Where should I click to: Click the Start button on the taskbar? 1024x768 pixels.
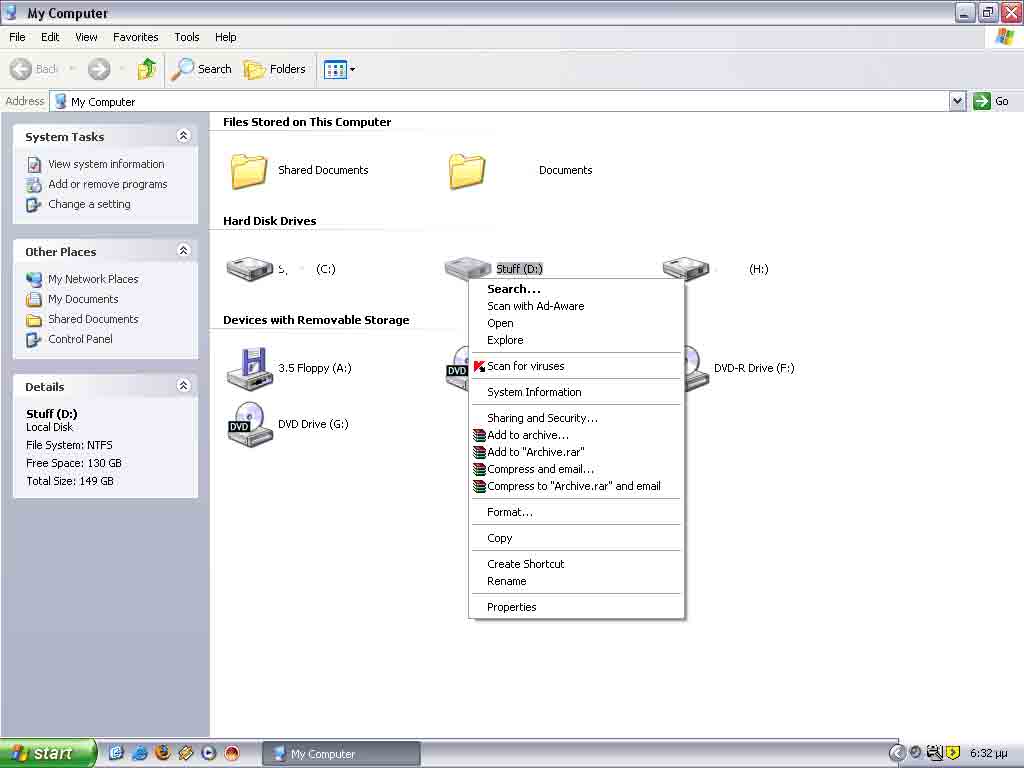pyautogui.click(x=48, y=753)
